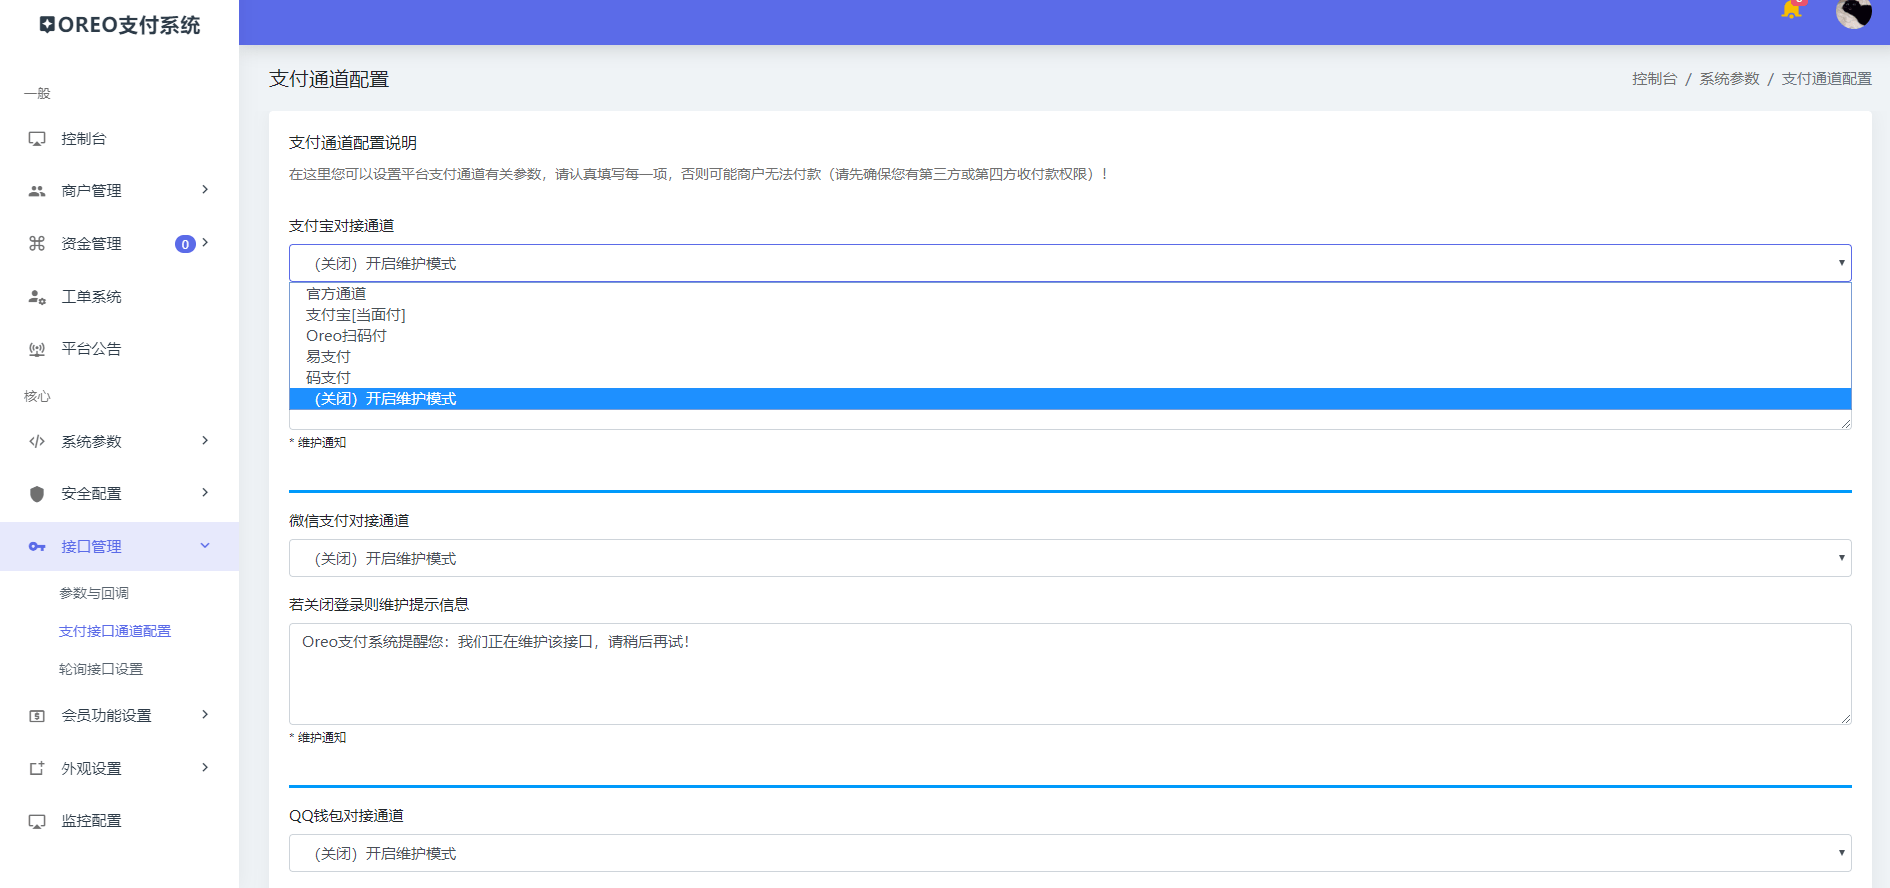The width and height of the screenshot is (1890, 888).
Task: Pick 支付宝[当面付] in the list
Action: (355, 314)
